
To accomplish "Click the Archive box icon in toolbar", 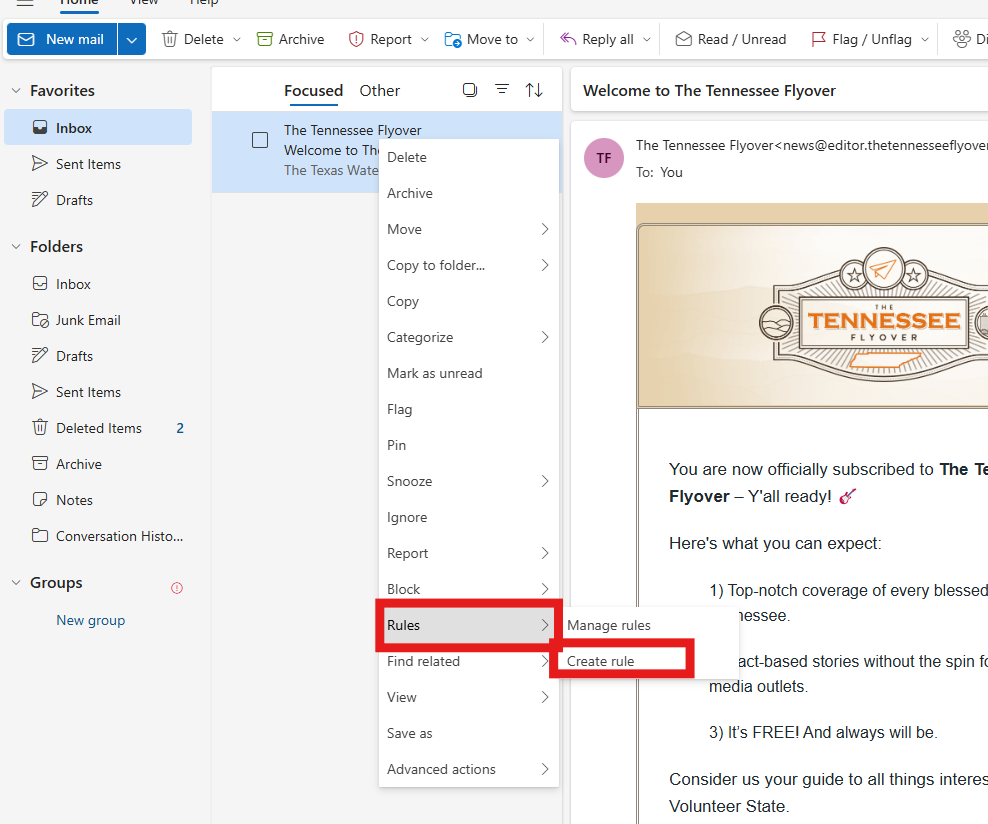I will (x=265, y=39).
